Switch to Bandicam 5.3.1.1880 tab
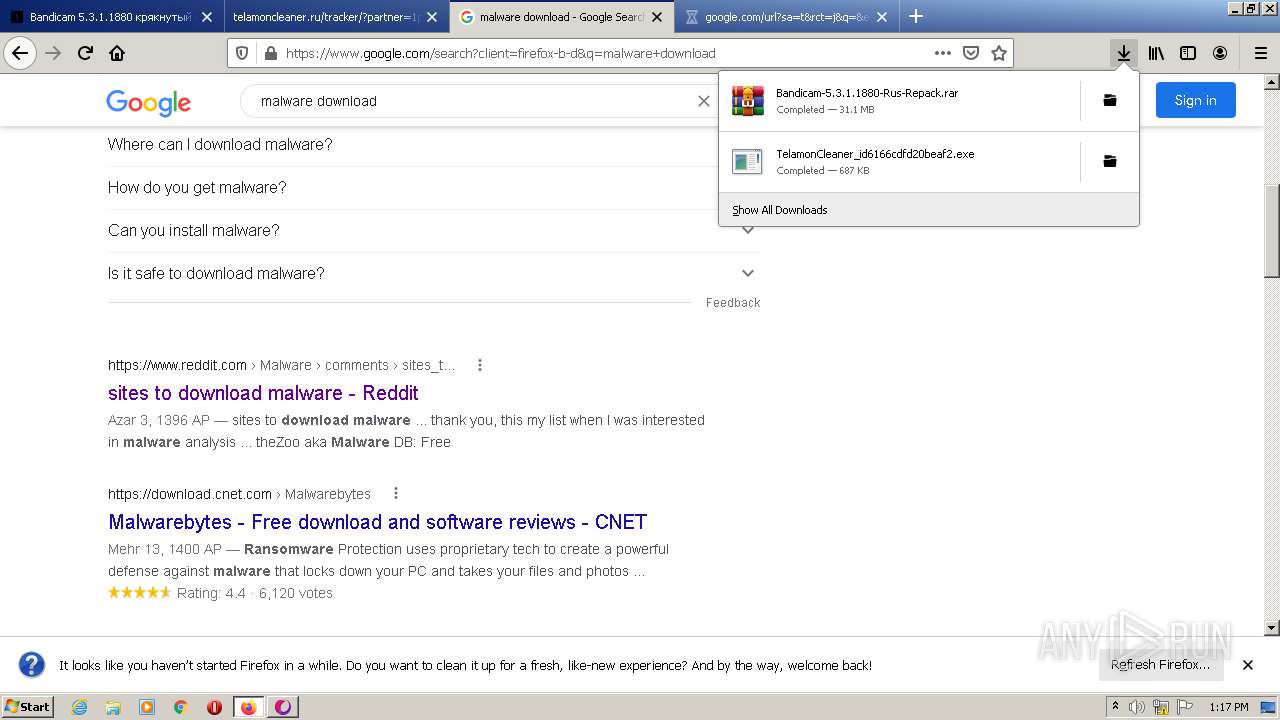Viewport: 1280px width, 720px height. pos(111,17)
